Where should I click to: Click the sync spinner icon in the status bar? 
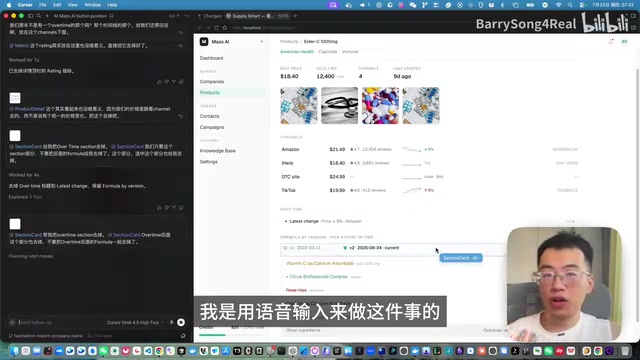point(183,336)
